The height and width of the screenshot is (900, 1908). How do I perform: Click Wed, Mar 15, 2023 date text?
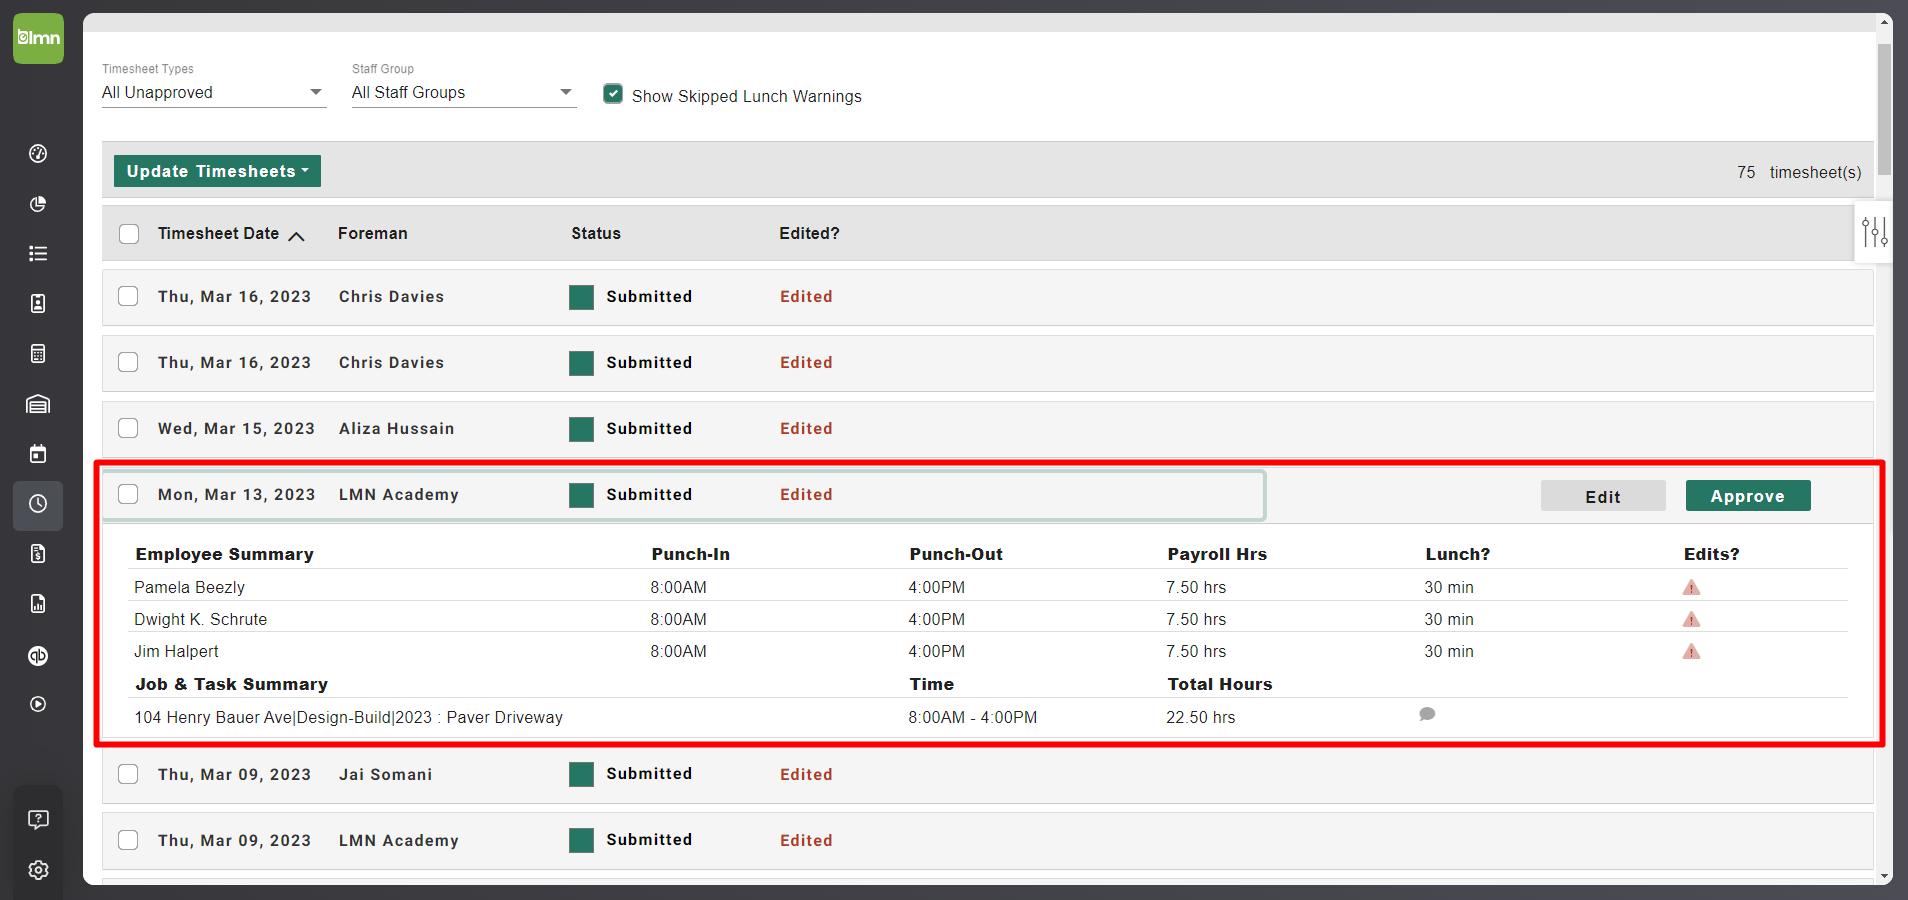coord(236,428)
